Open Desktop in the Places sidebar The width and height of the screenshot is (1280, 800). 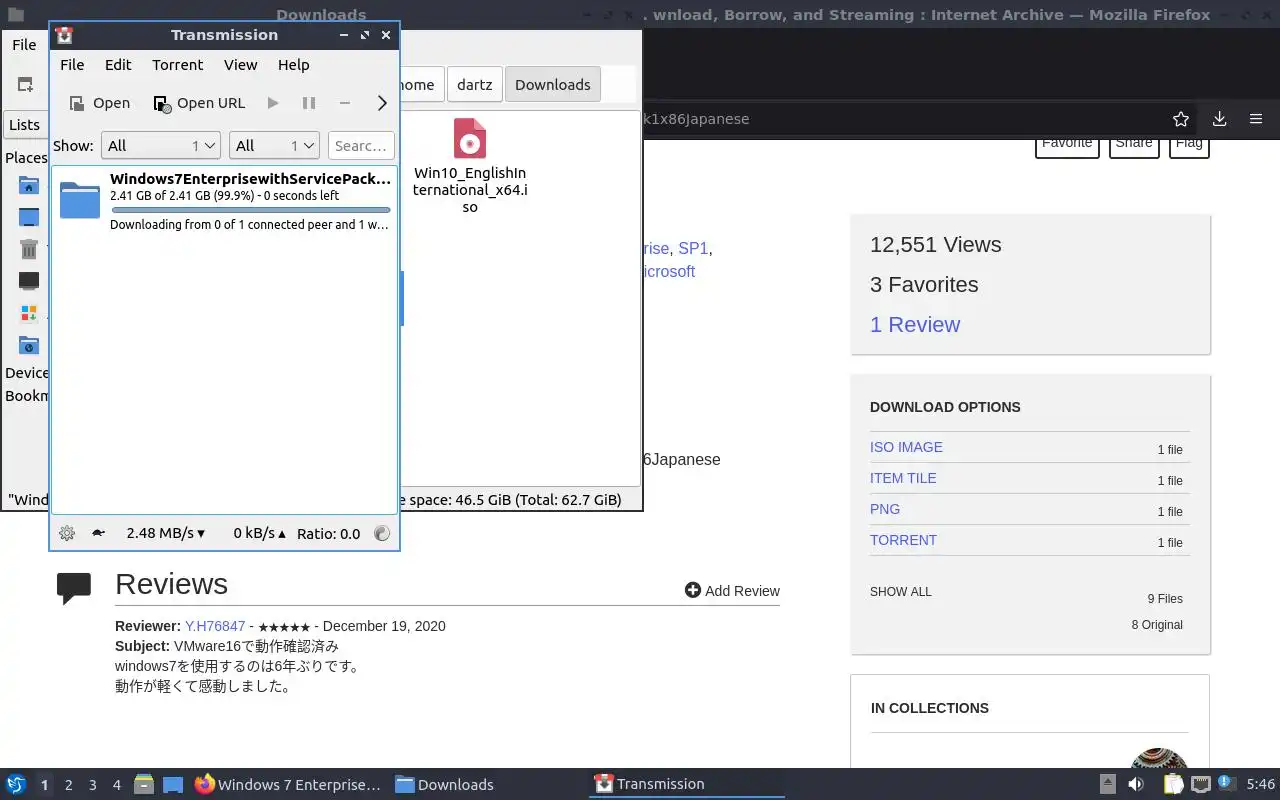[x=29, y=217]
